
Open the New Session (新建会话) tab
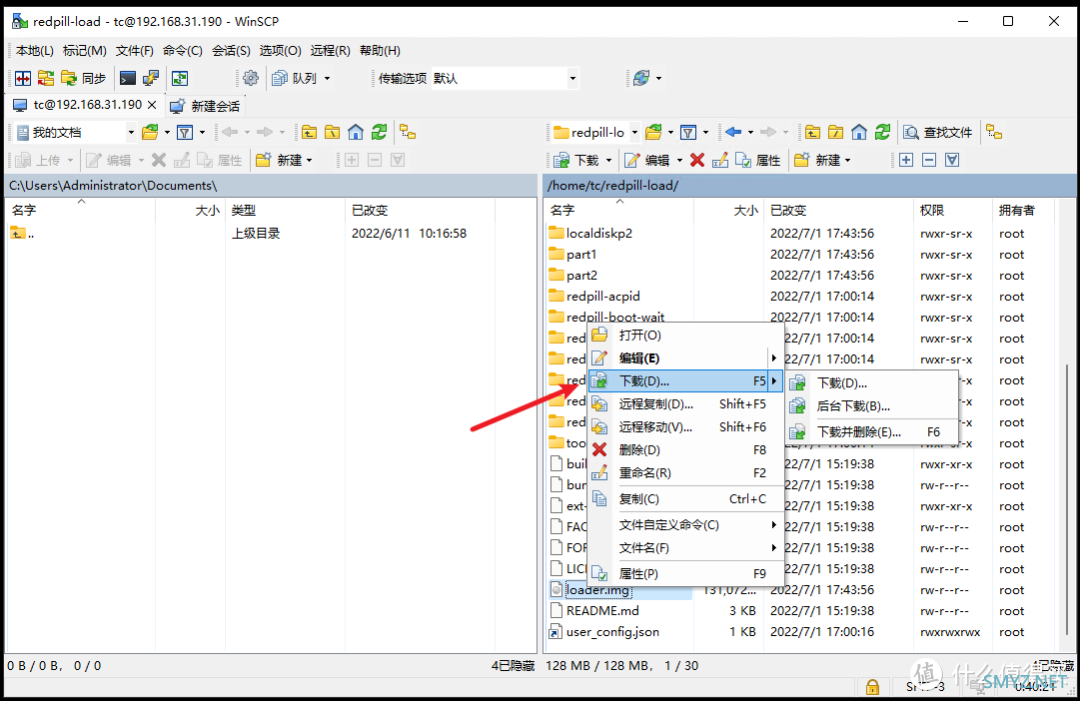(x=205, y=106)
